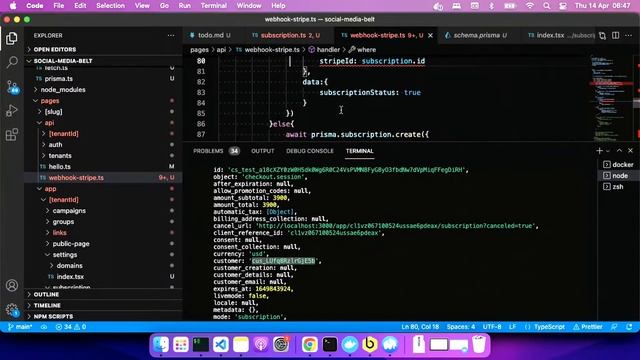640x360 pixels.
Task: Create a new terminal with plus icon
Action: click(x=599, y=151)
